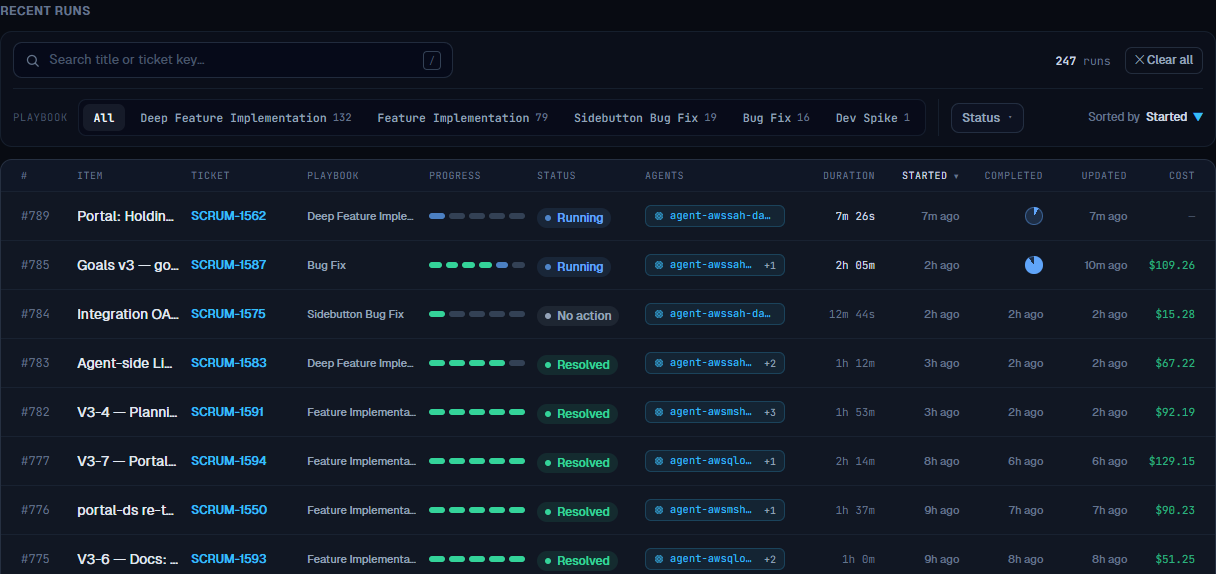Open ticket SCRUM-1587

228,265
